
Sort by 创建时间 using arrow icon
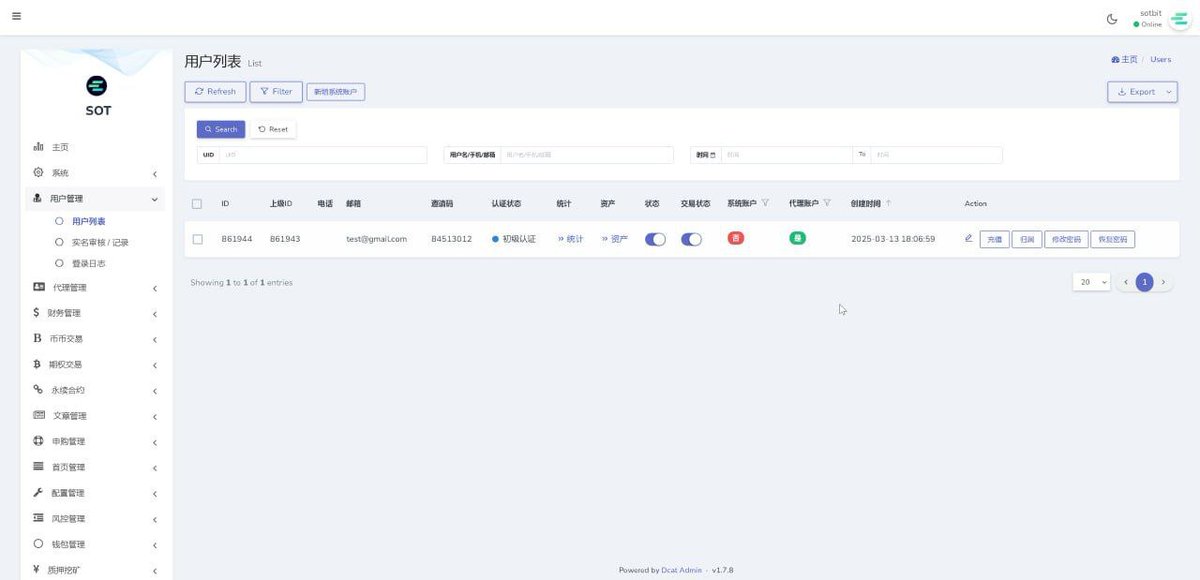[888, 203]
